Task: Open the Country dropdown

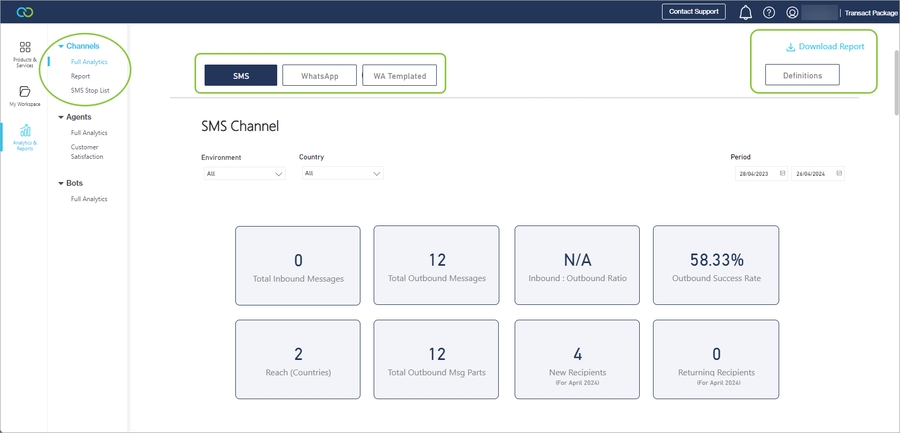Action: (341, 173)
